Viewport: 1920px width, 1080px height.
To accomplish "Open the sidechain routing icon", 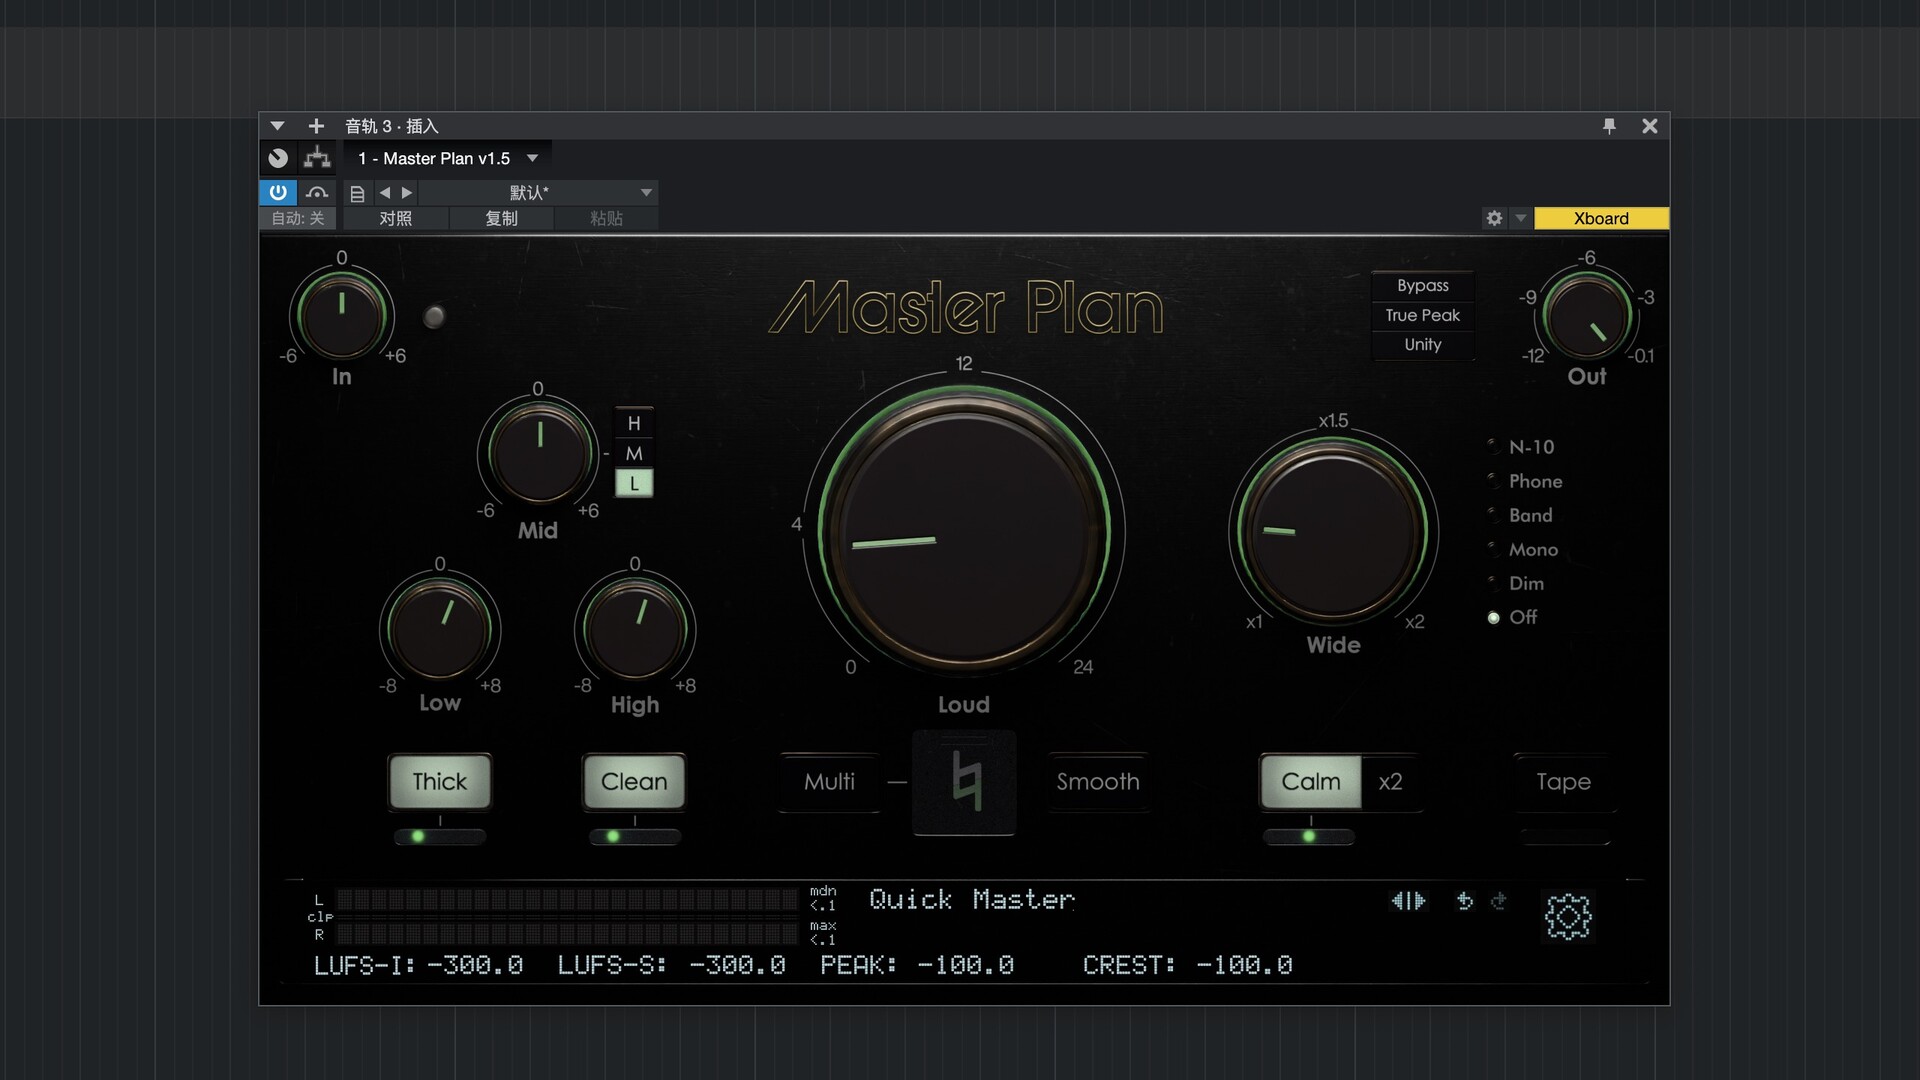I will pos(278,158).
